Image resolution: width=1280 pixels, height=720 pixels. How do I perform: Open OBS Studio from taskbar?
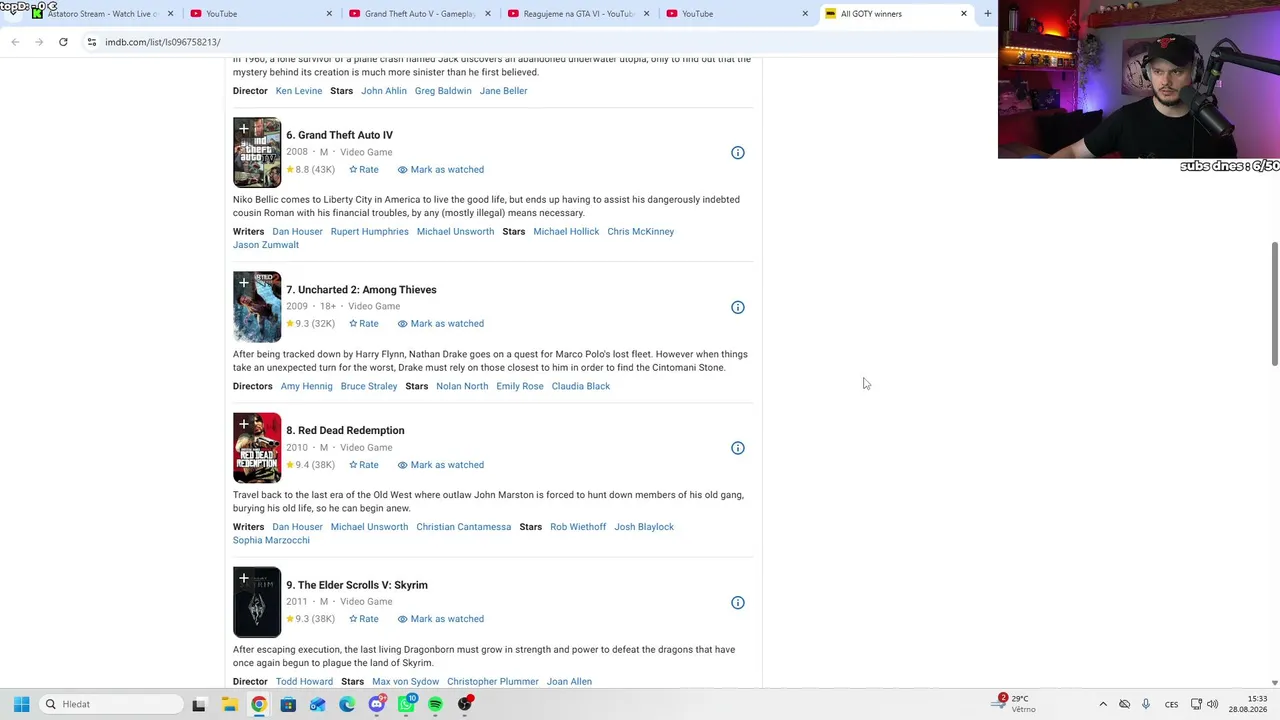(465, 704)
